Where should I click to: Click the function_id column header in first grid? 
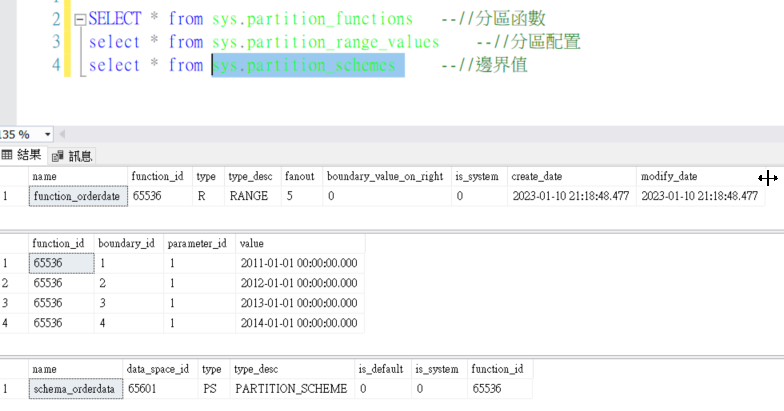160,176
